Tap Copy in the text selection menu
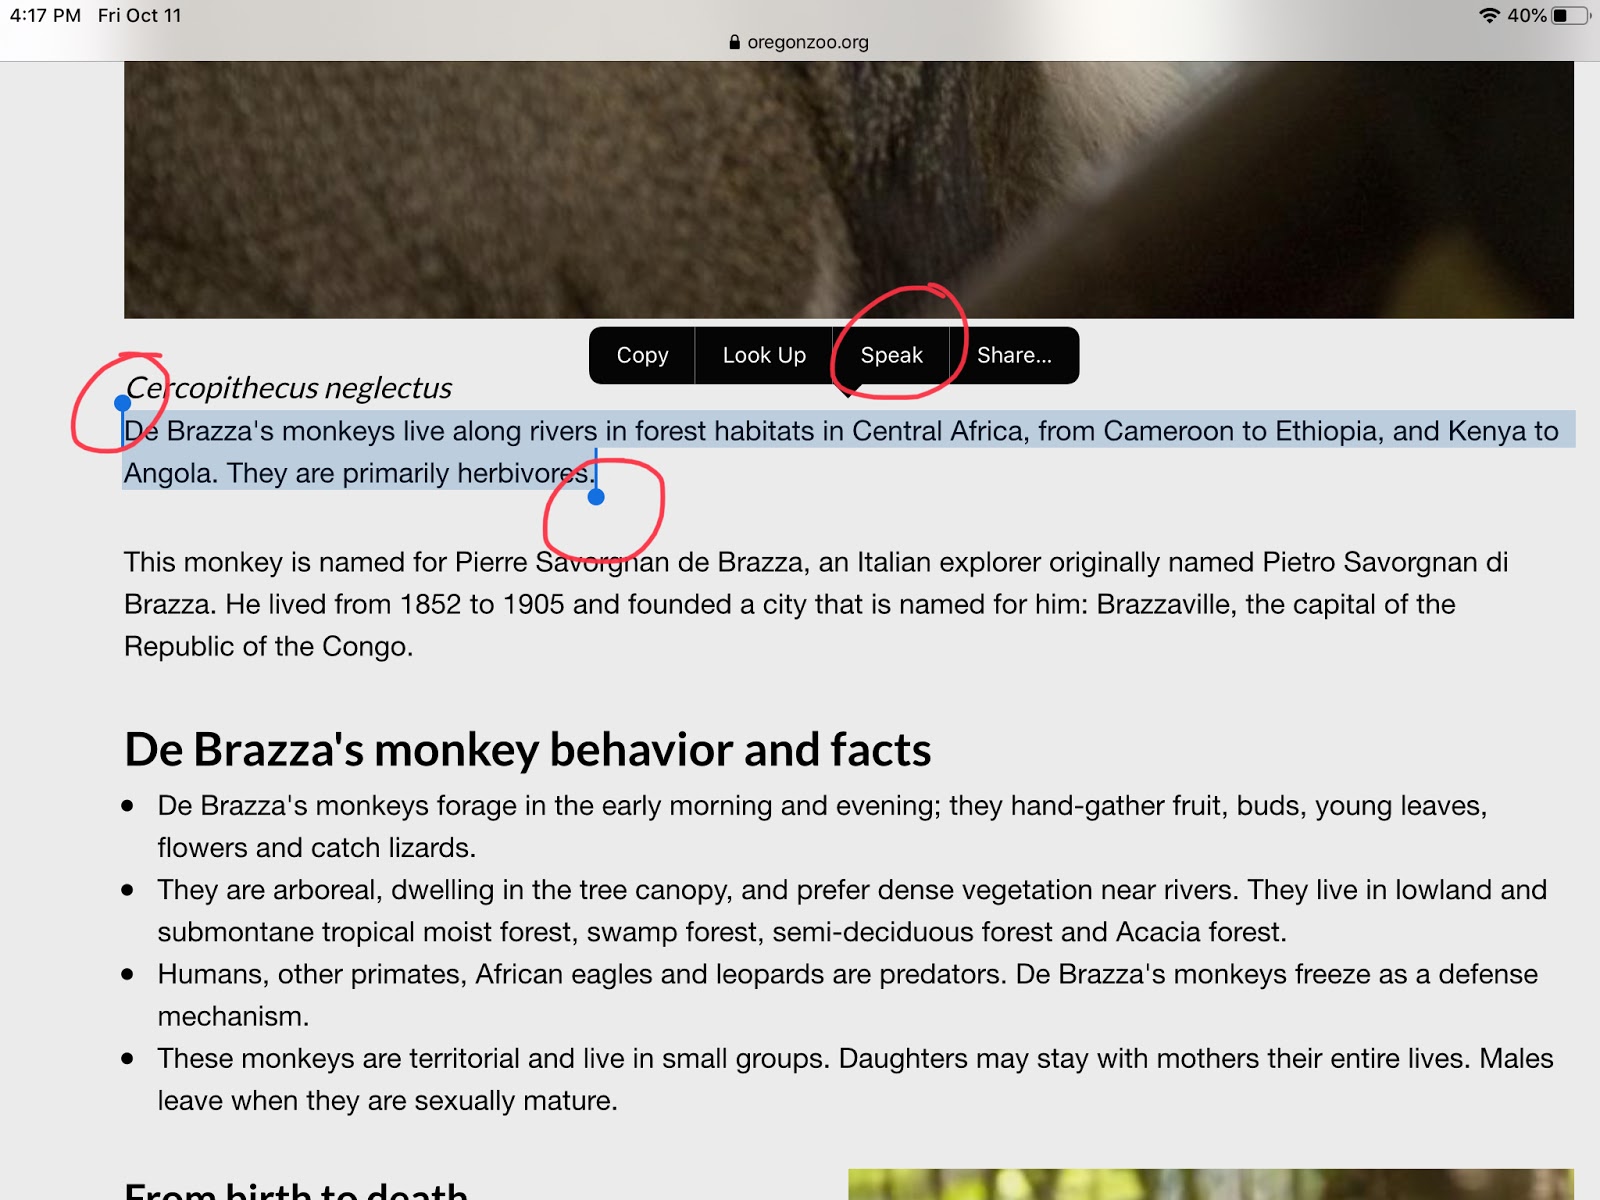This screenshot has width=1600, height=1200. pos(642,355)
